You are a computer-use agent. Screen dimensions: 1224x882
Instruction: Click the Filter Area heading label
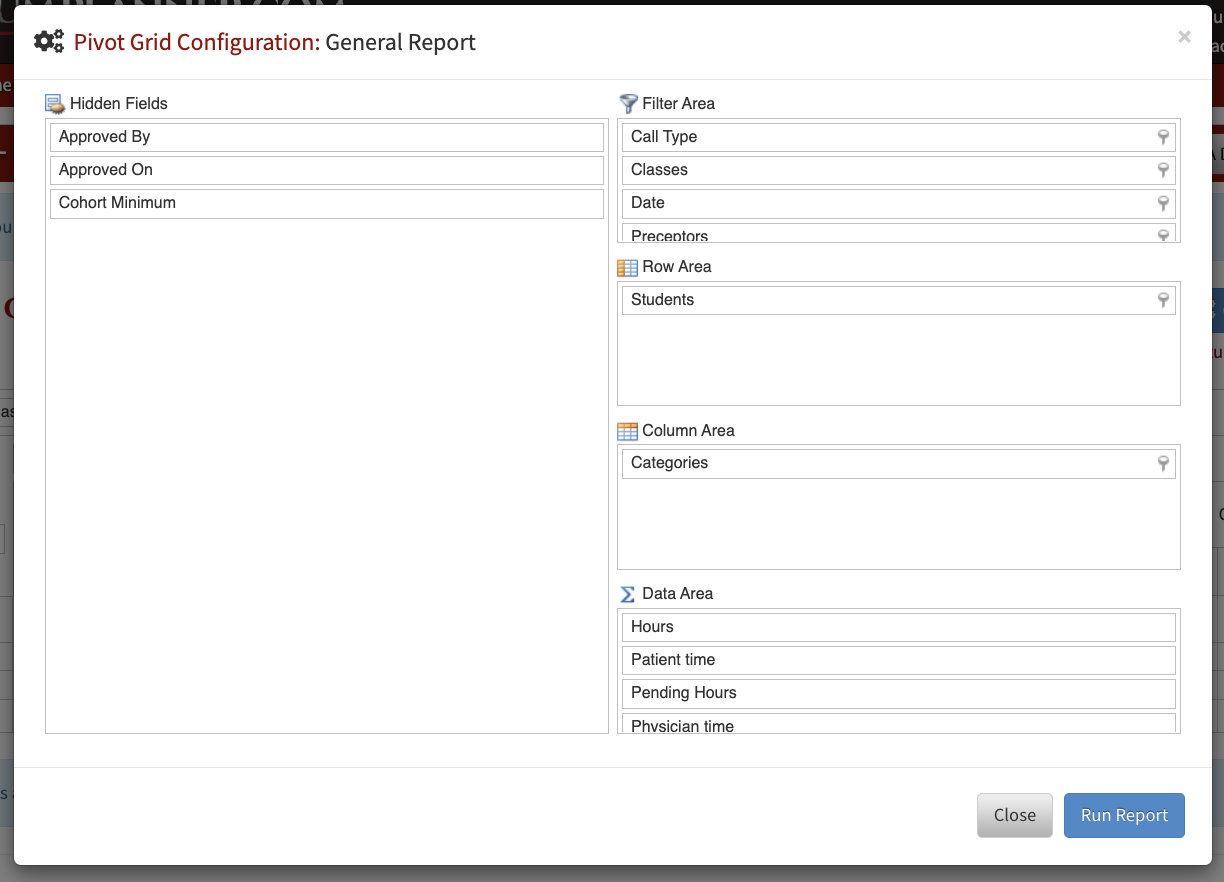pos(679,104)
